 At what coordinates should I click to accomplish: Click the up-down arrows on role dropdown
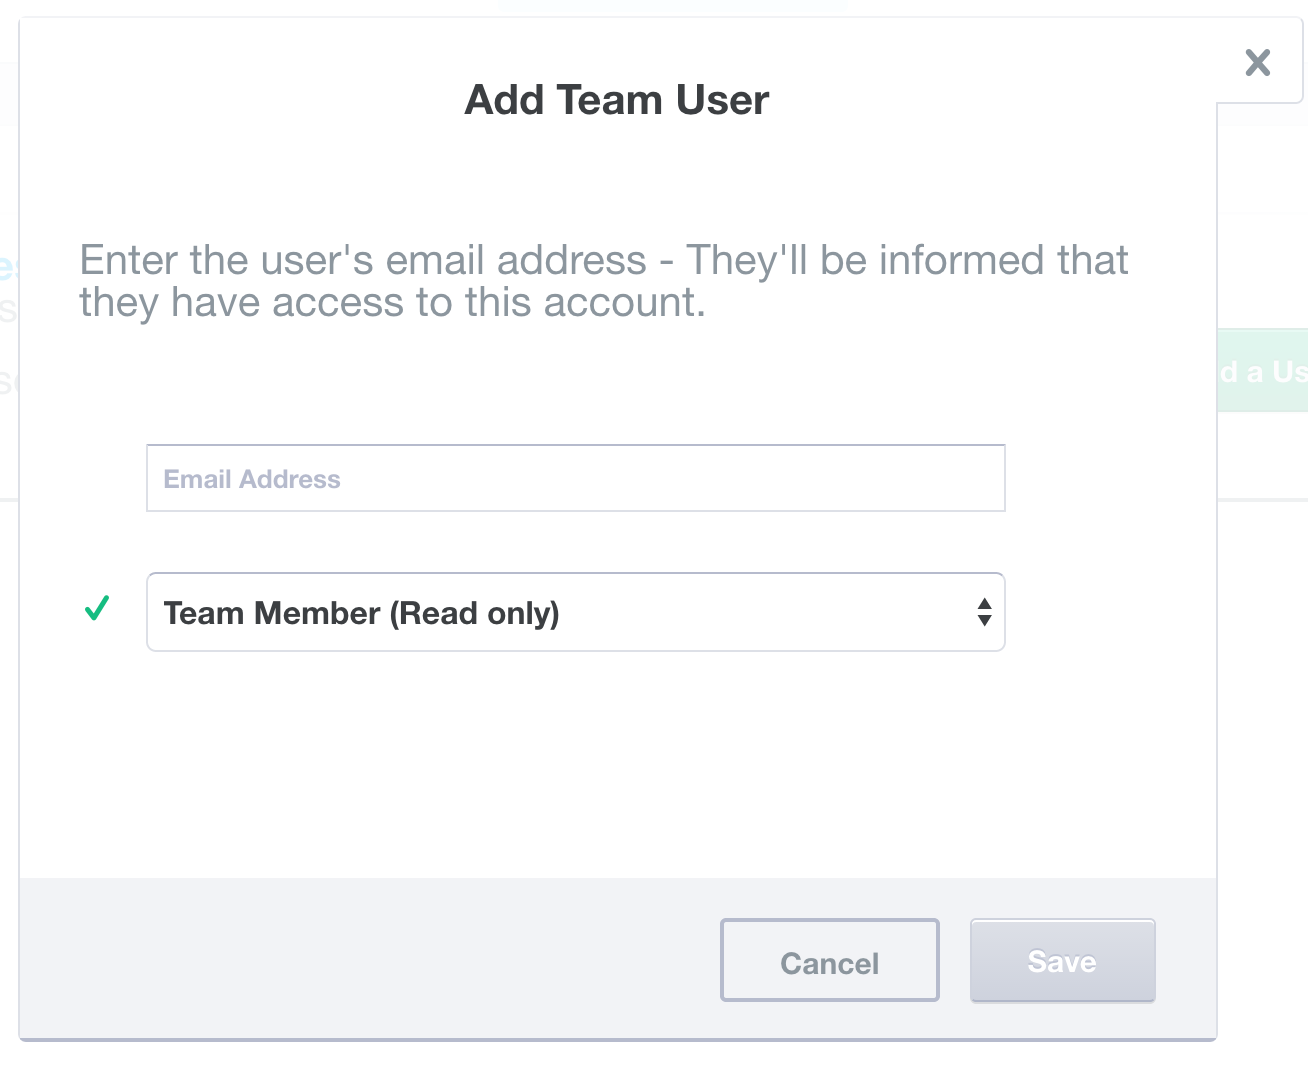(x=984, y=612)
